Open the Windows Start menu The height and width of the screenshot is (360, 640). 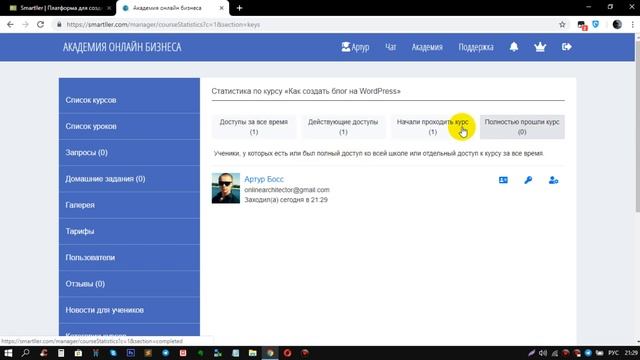click(8, 353)
